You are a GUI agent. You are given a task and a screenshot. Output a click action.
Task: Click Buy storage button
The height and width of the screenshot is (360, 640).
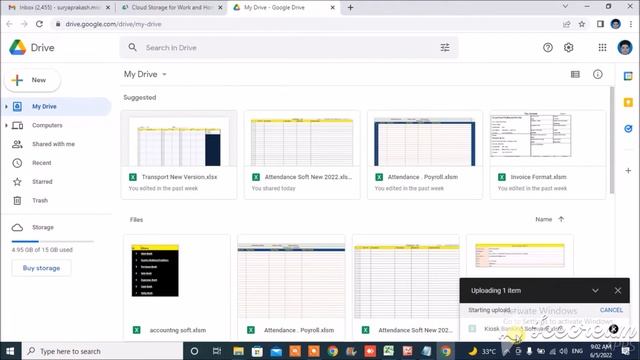(41, 268)
